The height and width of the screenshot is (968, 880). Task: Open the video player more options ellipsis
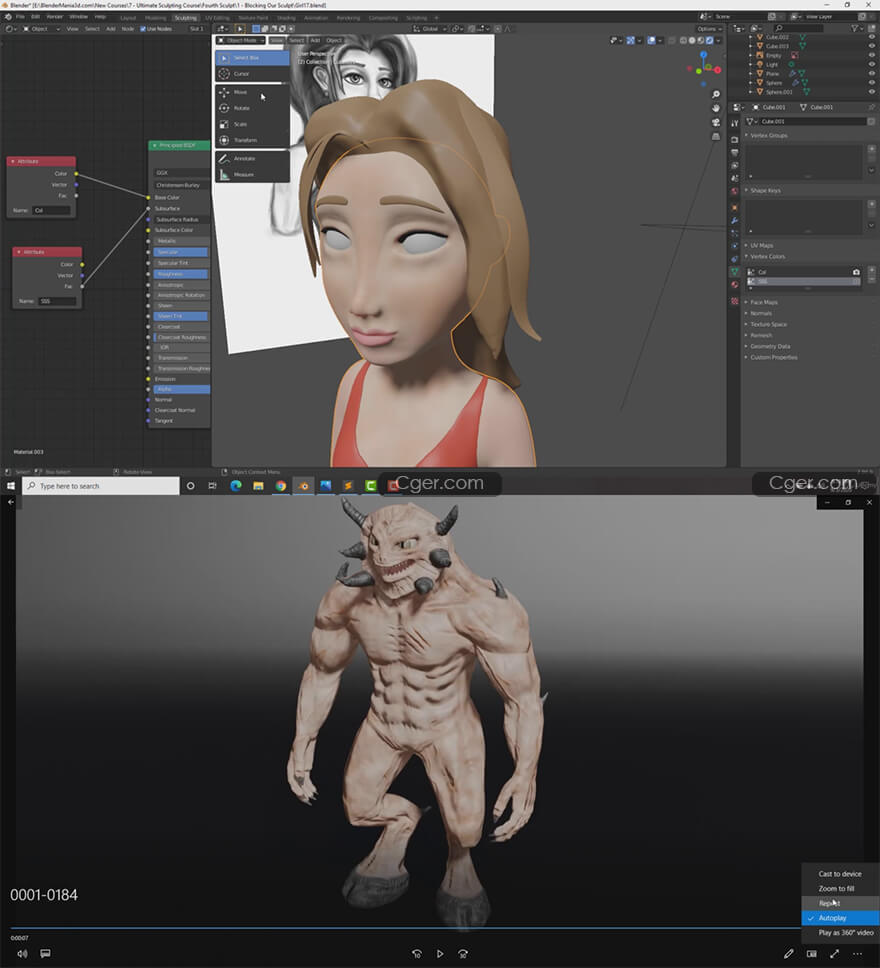(857, 954)
